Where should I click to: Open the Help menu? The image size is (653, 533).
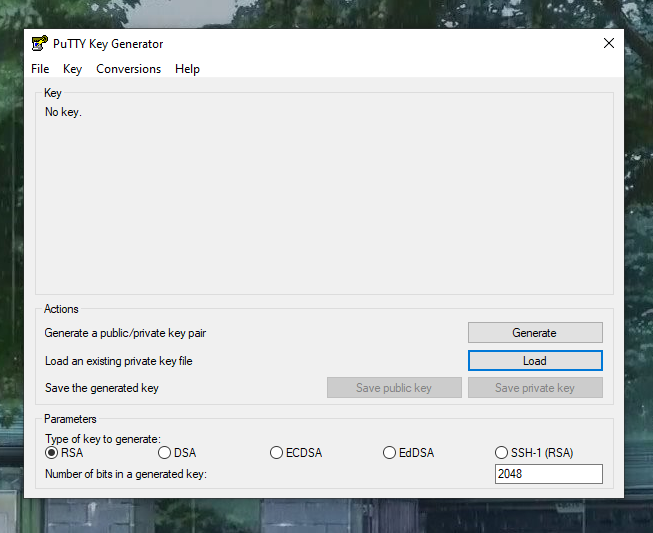187,69
